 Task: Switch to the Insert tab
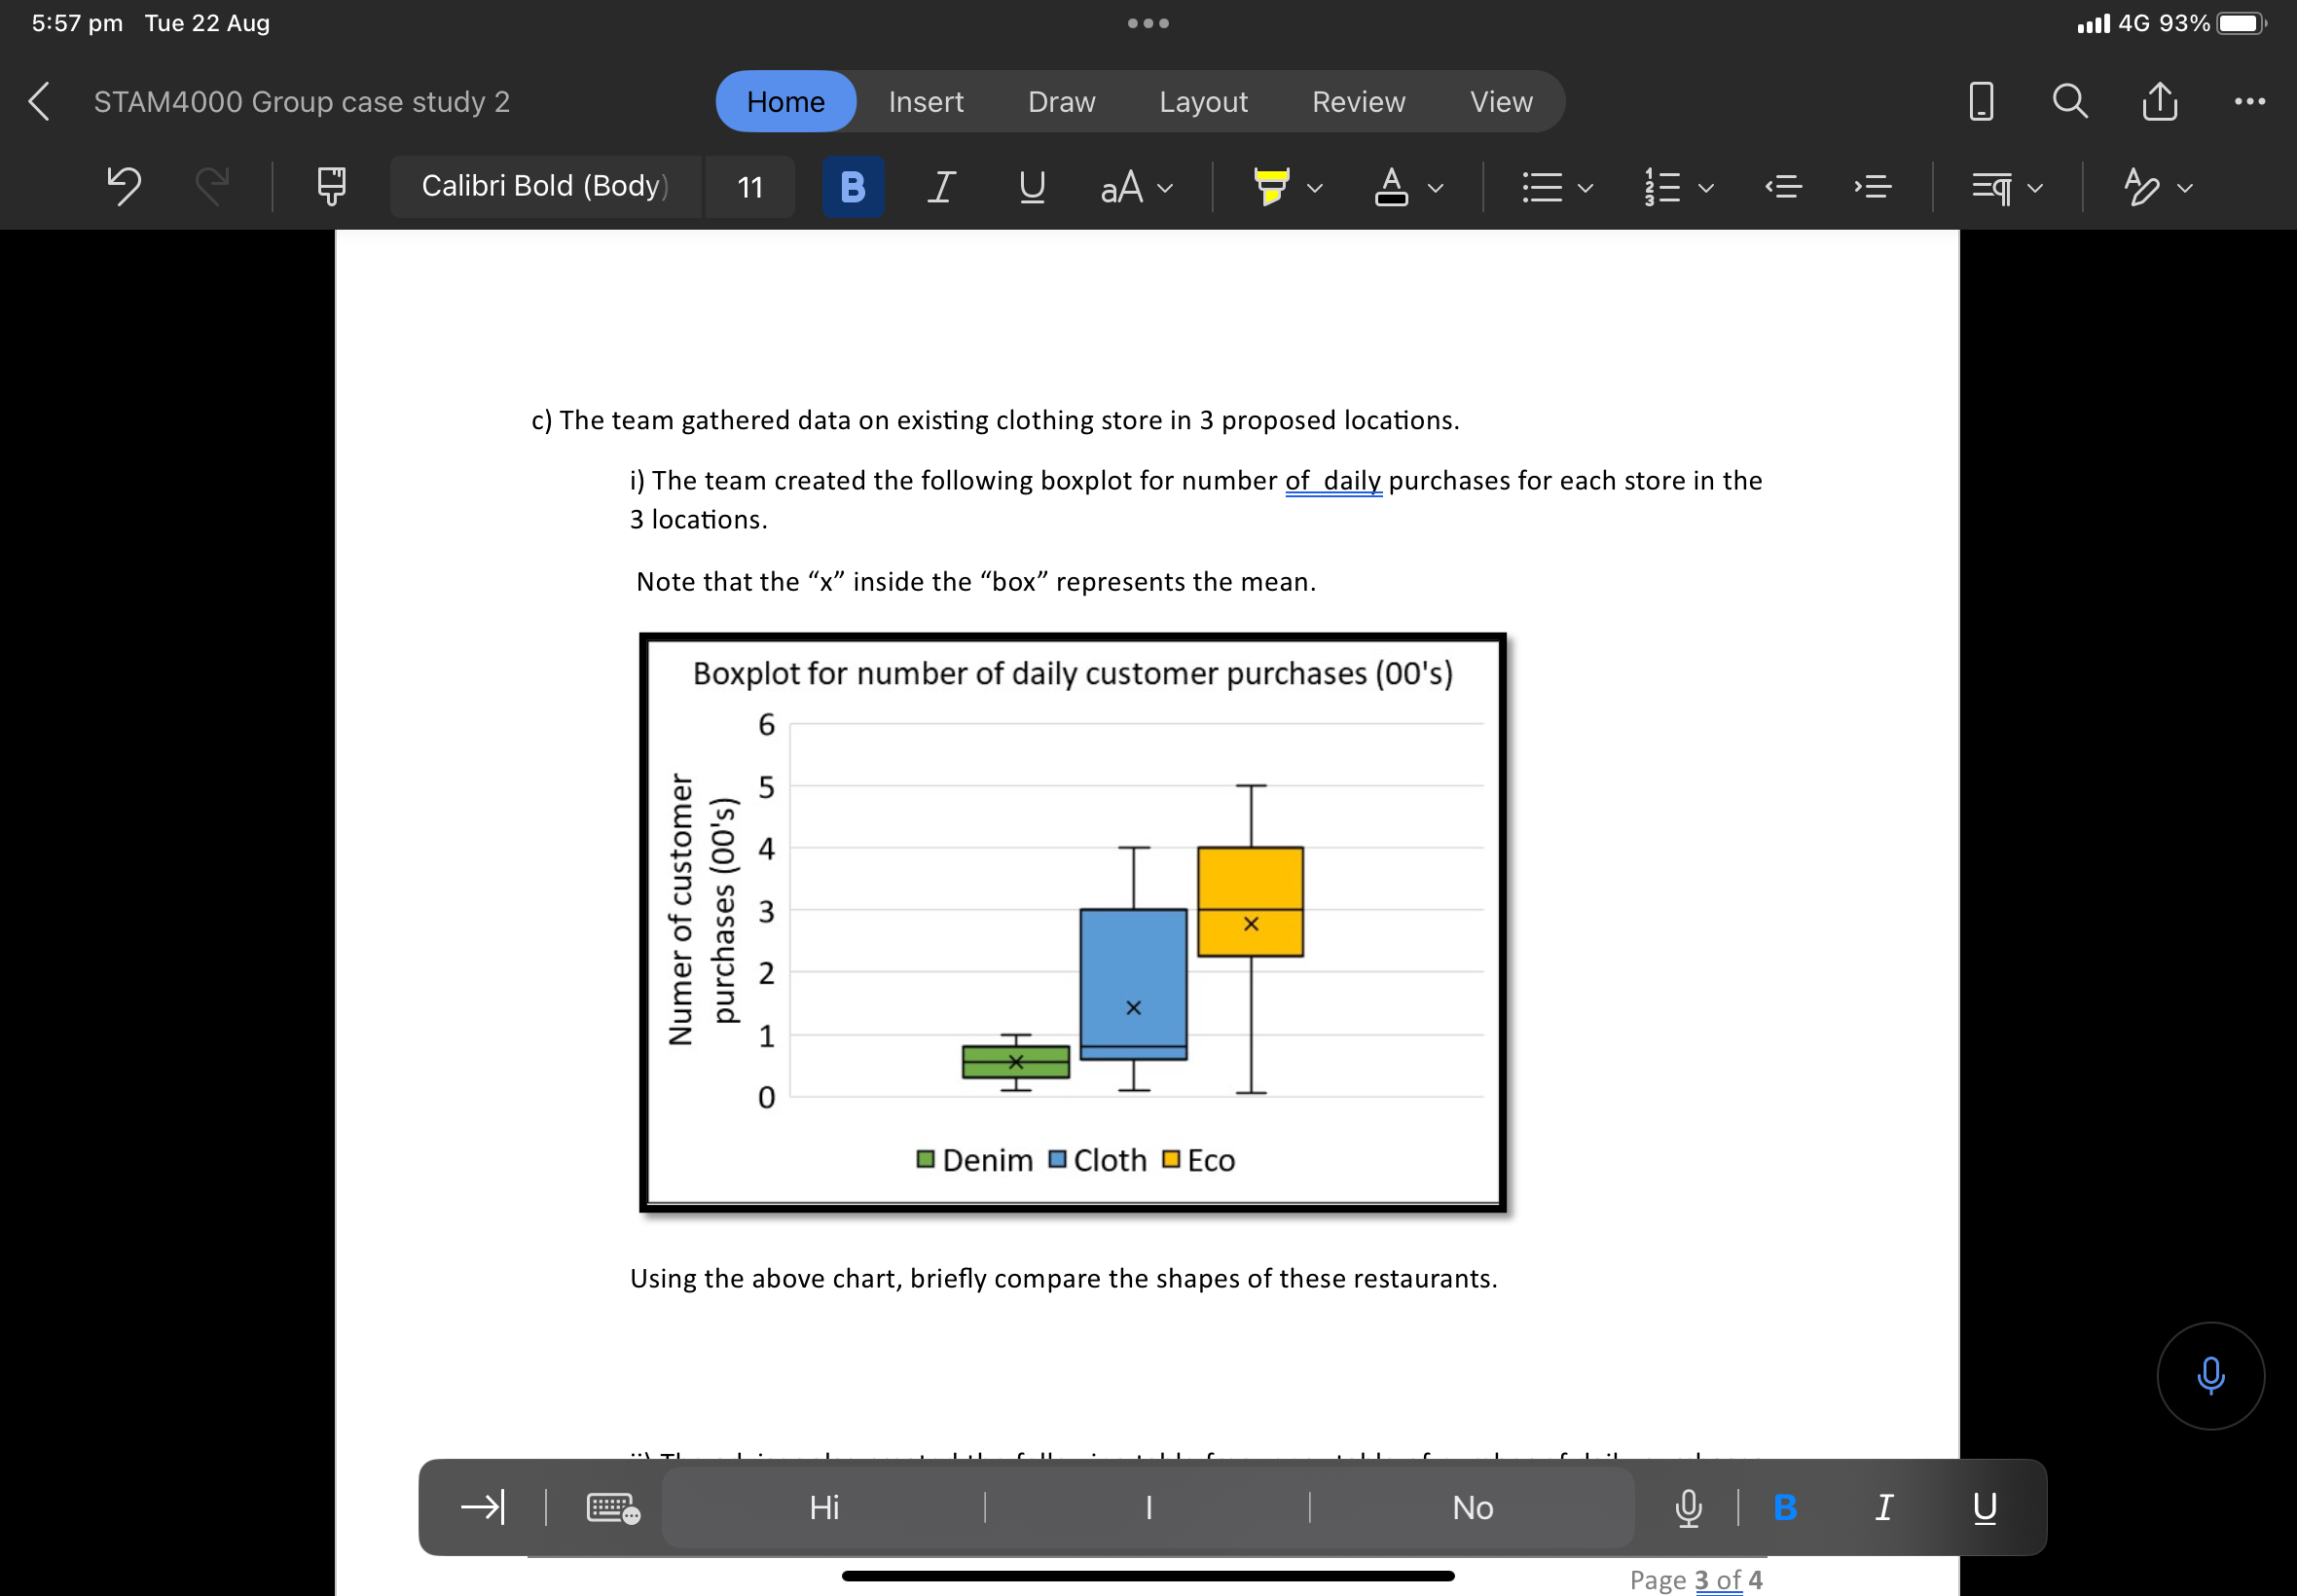click(x=925, y=102)
